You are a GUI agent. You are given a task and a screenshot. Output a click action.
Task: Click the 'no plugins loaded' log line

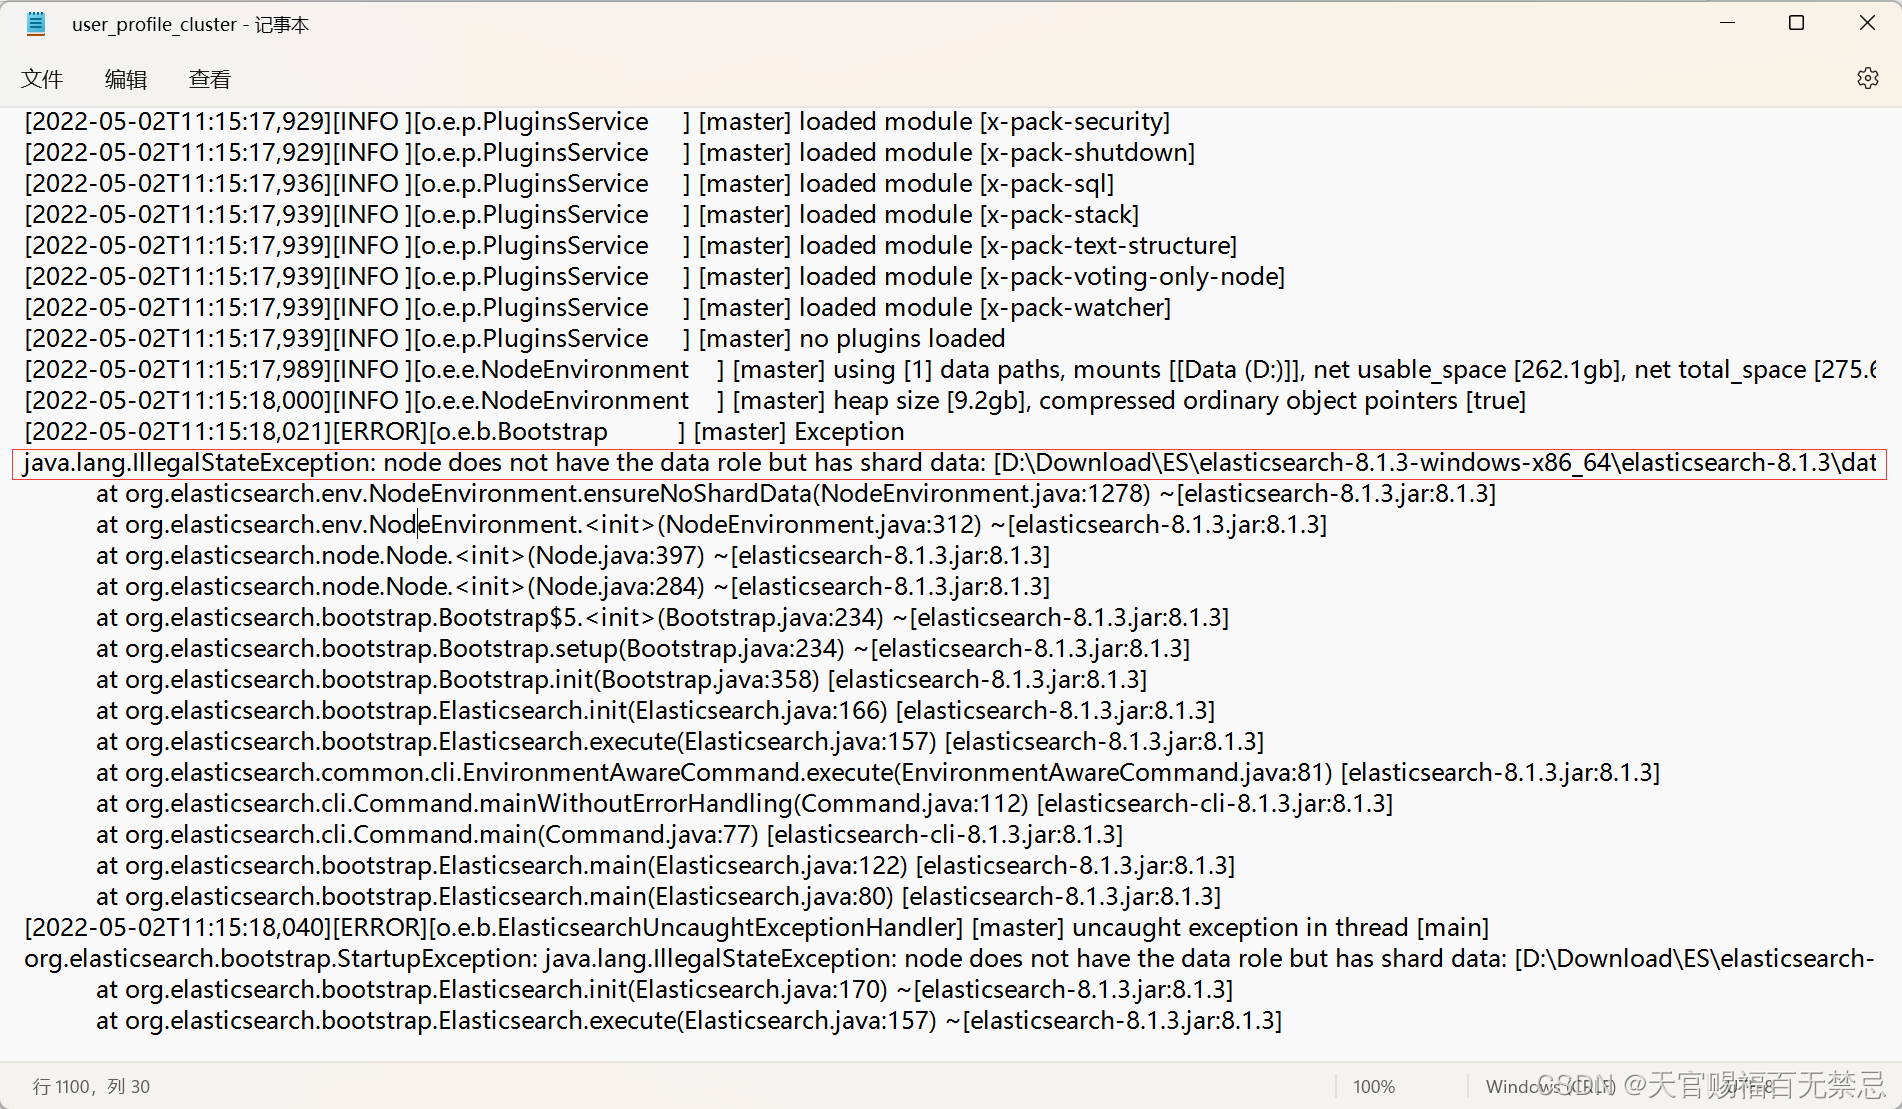tap(515, 339)
